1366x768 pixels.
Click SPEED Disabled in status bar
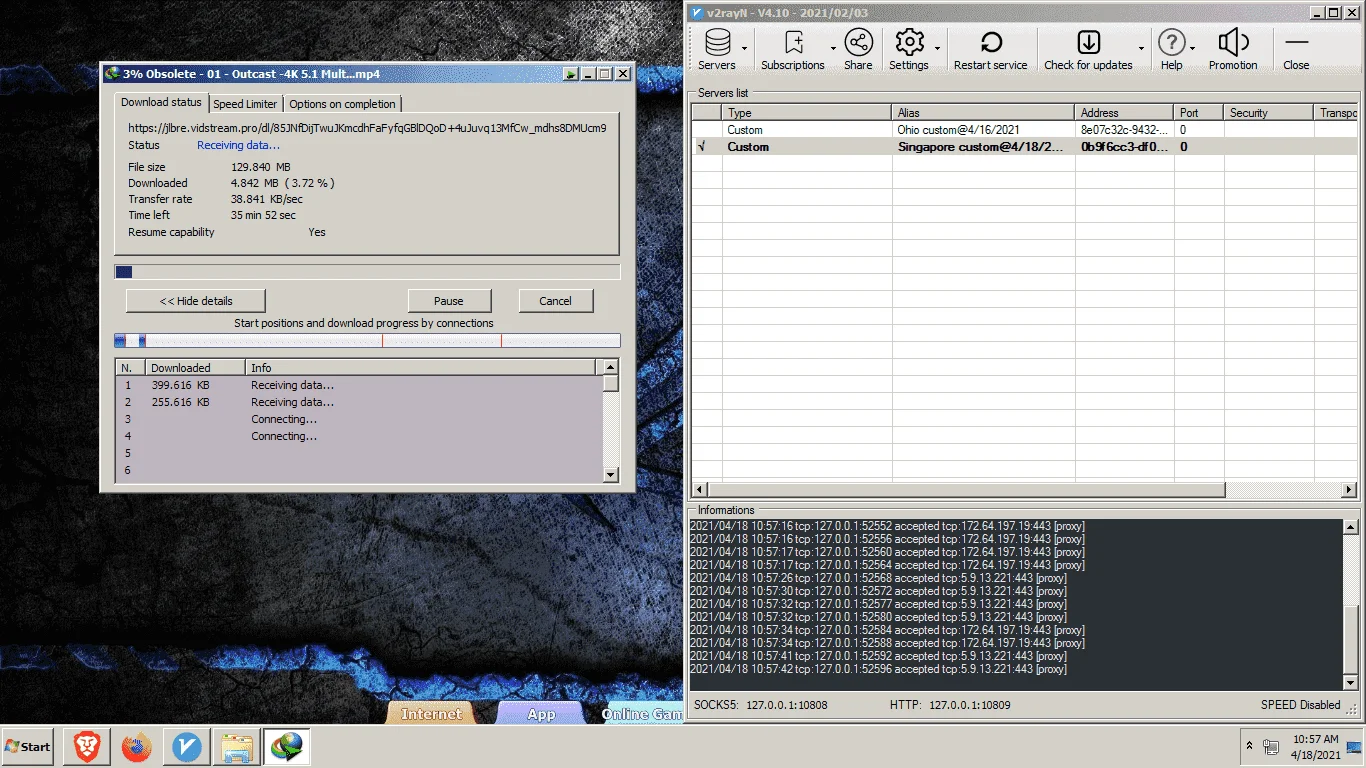coord(1300,705)
